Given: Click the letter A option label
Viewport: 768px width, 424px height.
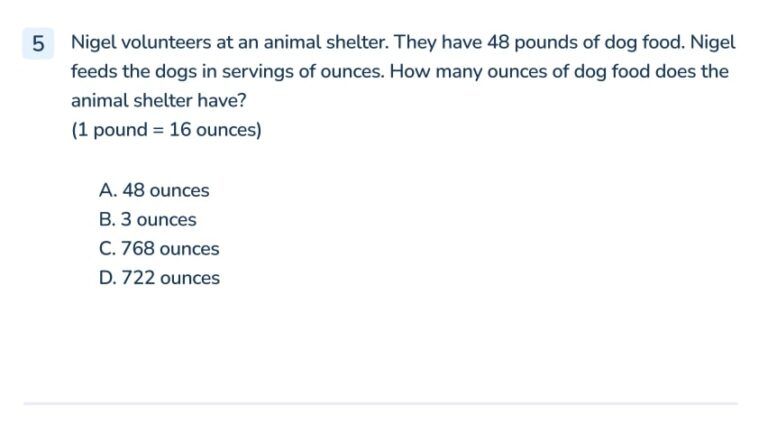Looking at the screenshot, I should point(107,190).
